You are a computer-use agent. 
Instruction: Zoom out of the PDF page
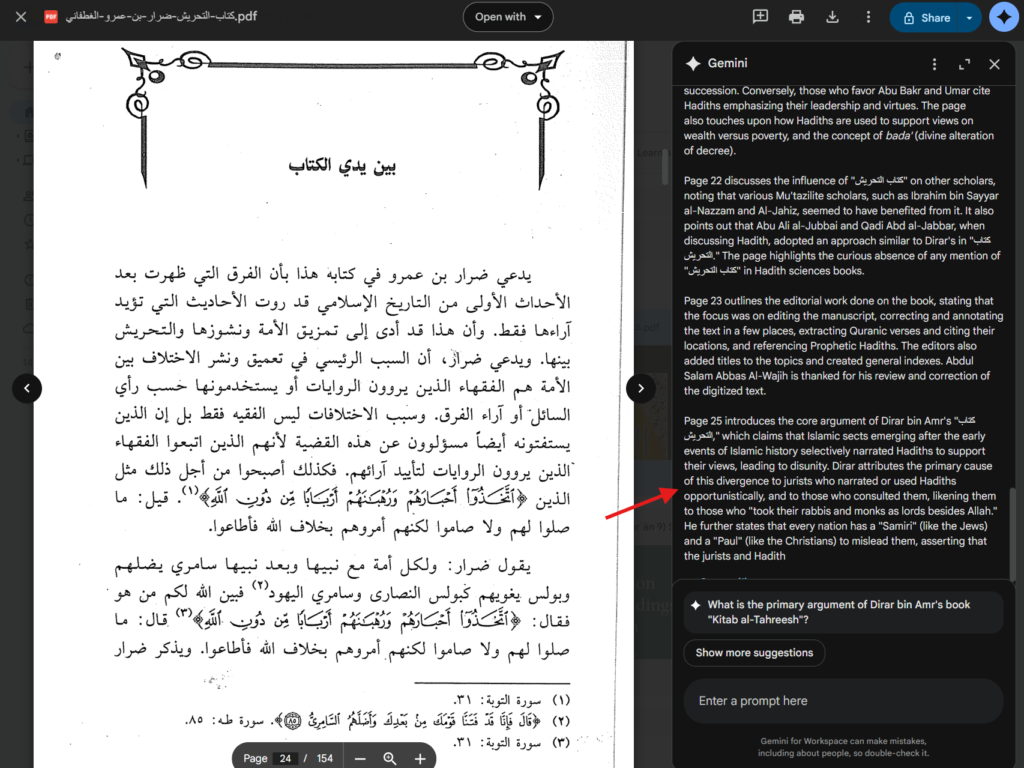pos(360,758)
